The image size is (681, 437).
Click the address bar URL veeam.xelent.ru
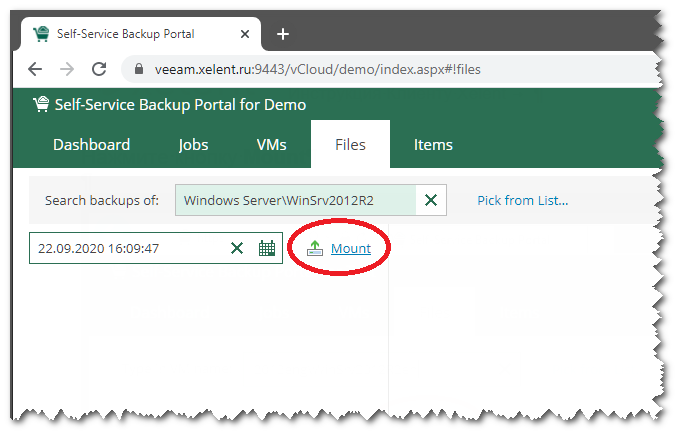tap(318, 69)
